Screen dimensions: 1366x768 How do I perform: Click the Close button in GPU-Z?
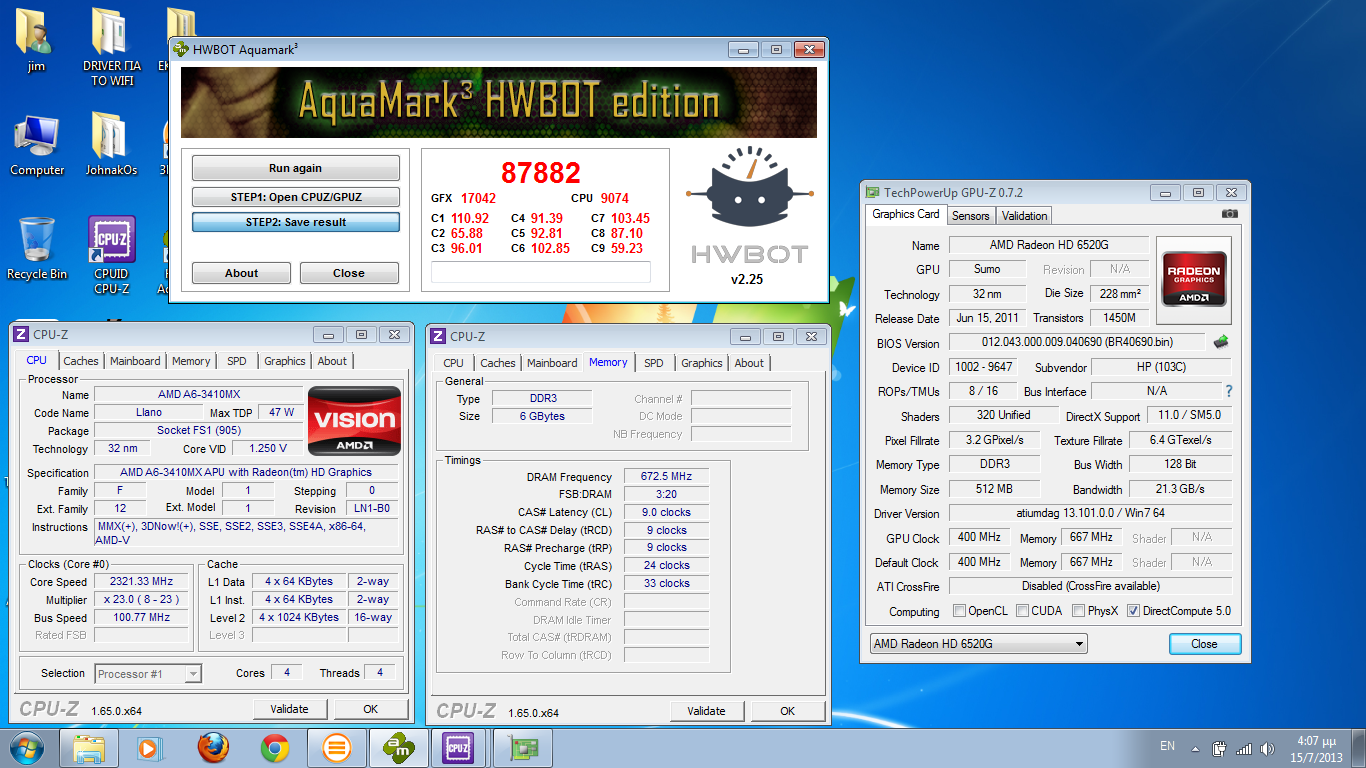click(x=1204, y=644)
